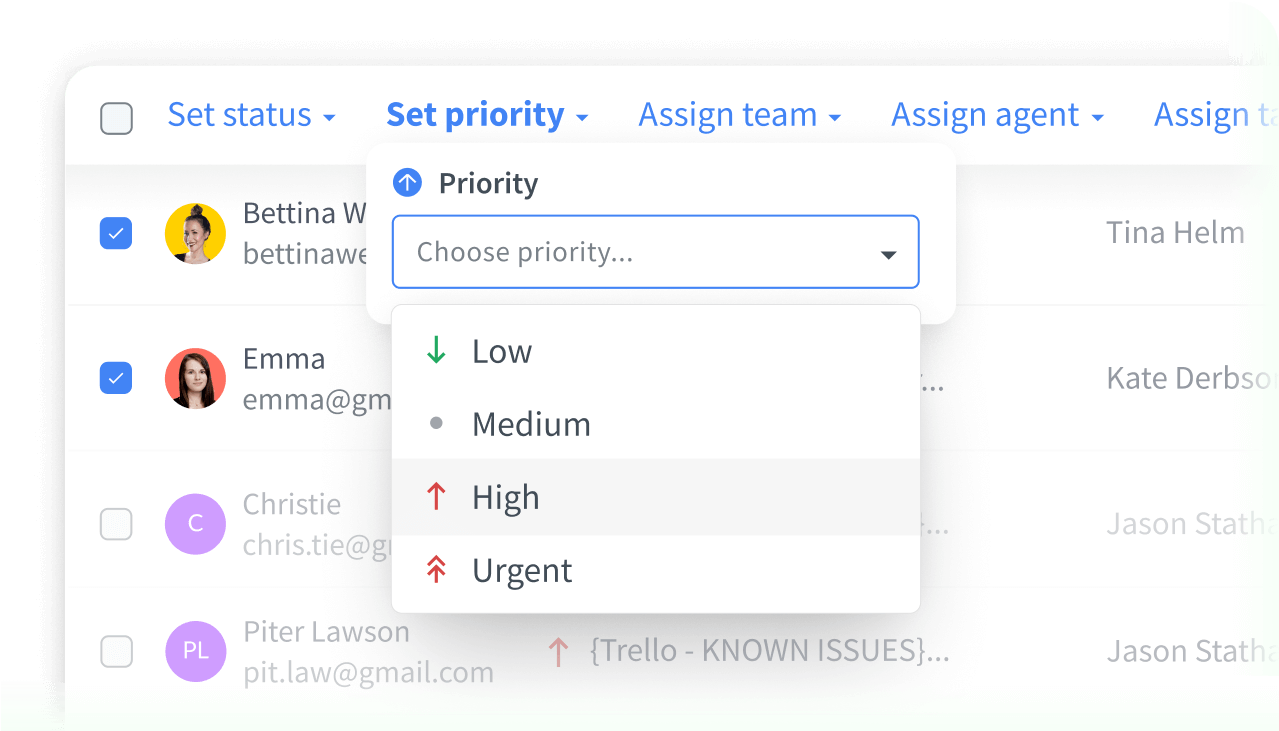Select the green Low priority arrow icon
1279x731 pixels.
(x=437, y=351)
